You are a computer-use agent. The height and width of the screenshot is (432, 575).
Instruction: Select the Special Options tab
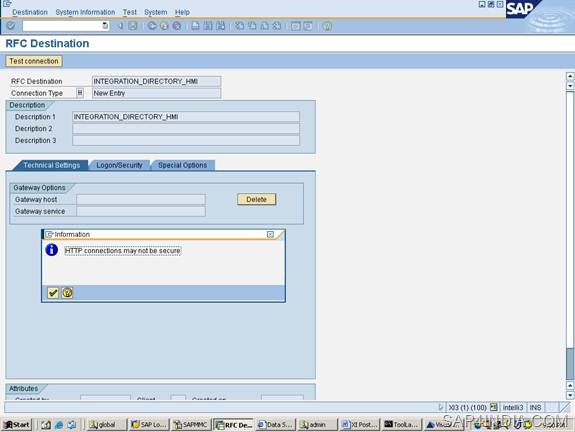tap(183, 165)
